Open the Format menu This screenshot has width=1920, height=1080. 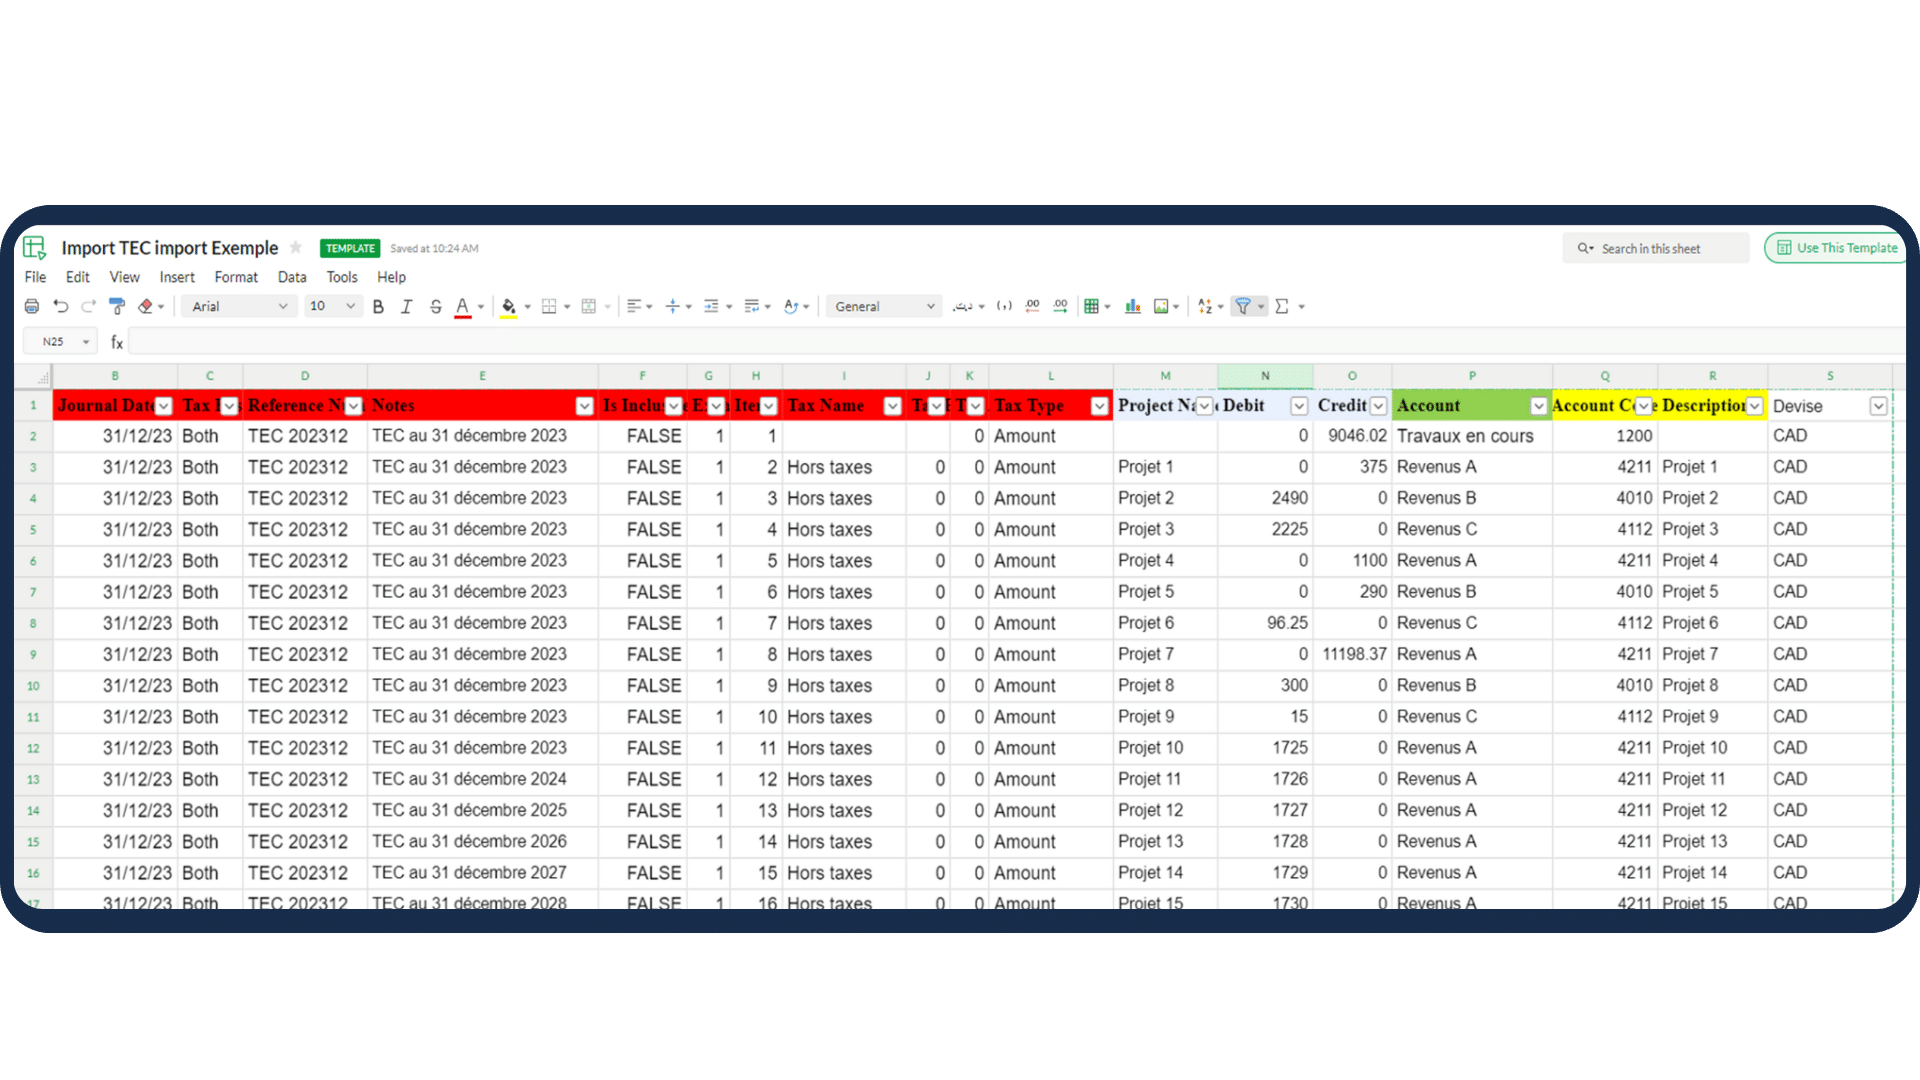(x=236, y=277)
